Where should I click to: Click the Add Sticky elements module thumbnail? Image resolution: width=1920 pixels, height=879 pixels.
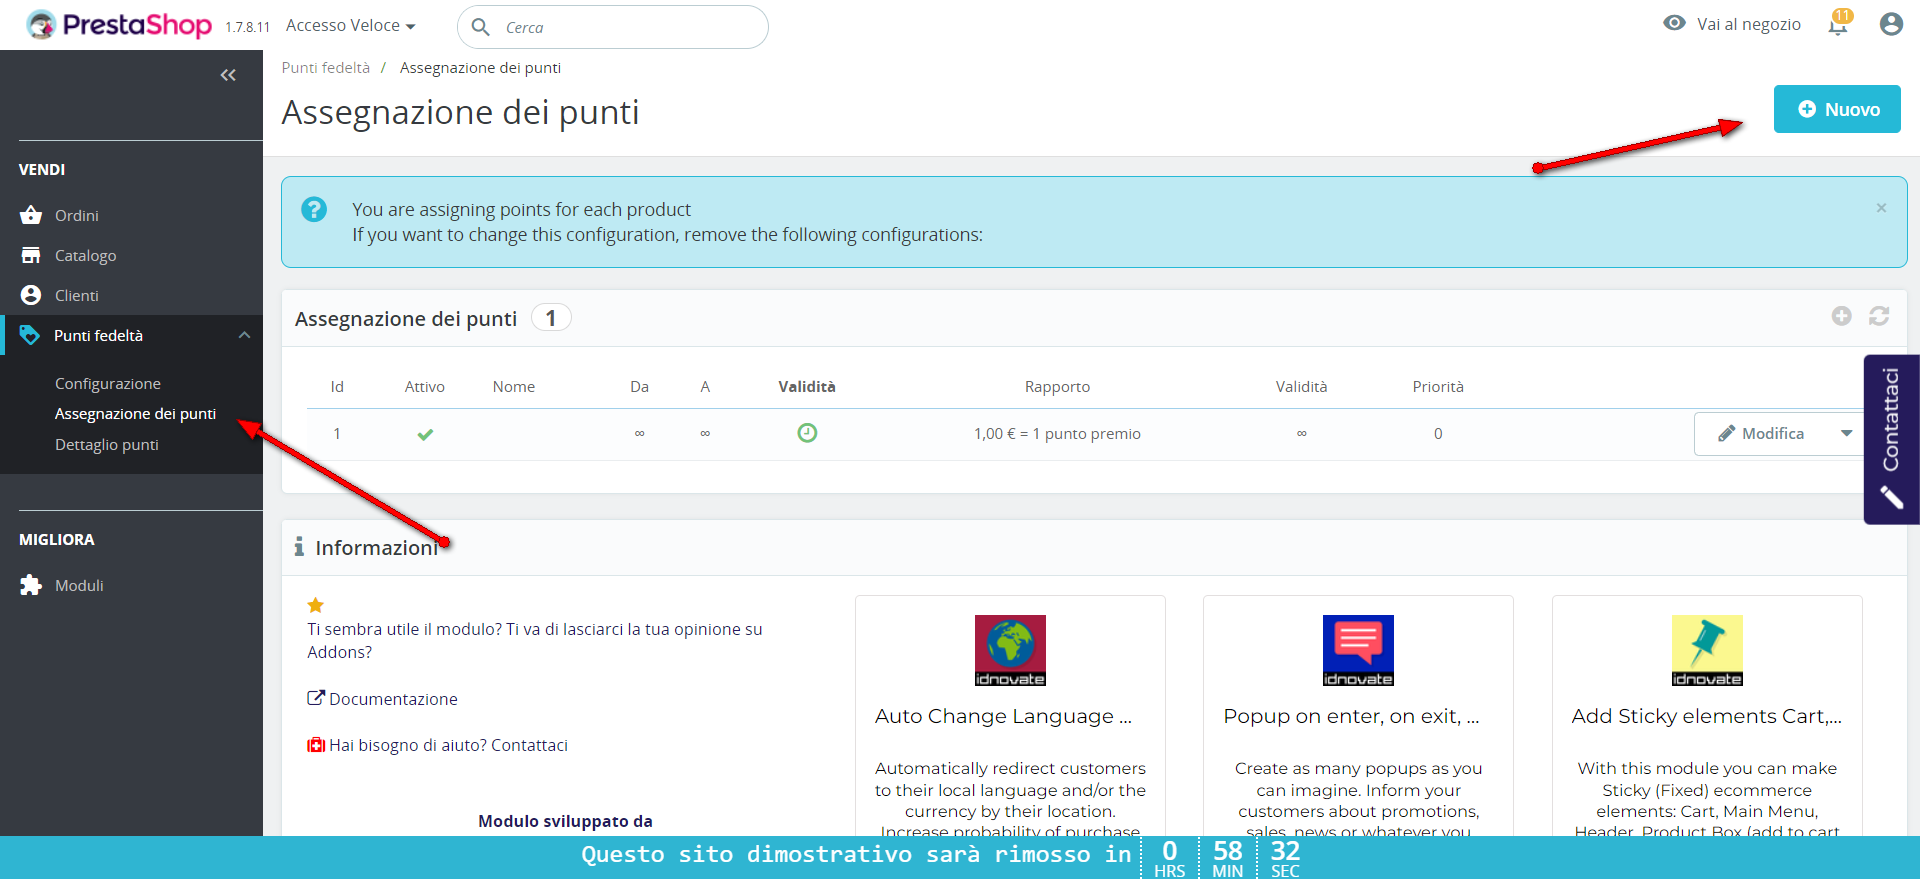[x=1707, y=650]
